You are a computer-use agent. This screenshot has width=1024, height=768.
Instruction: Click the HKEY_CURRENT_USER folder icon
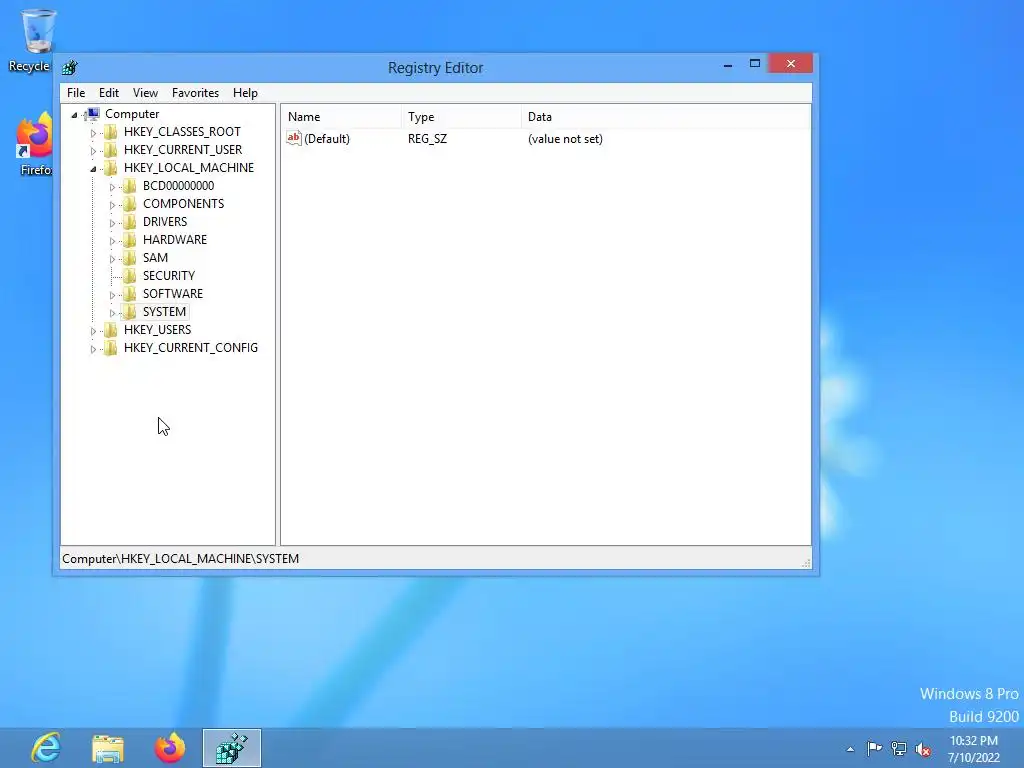click(111, 150)
